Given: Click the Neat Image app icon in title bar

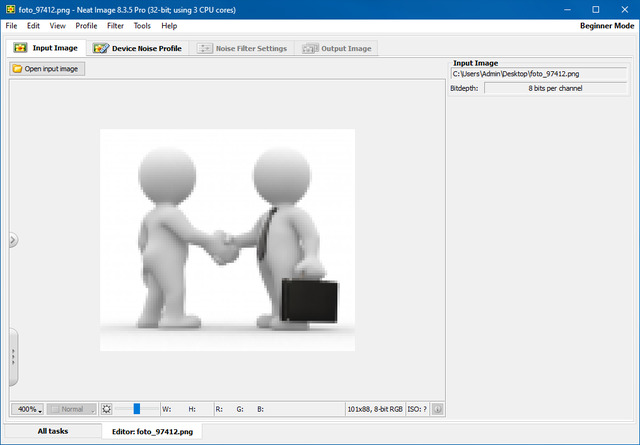Looking at the screenshot, I should pos(9,9).
